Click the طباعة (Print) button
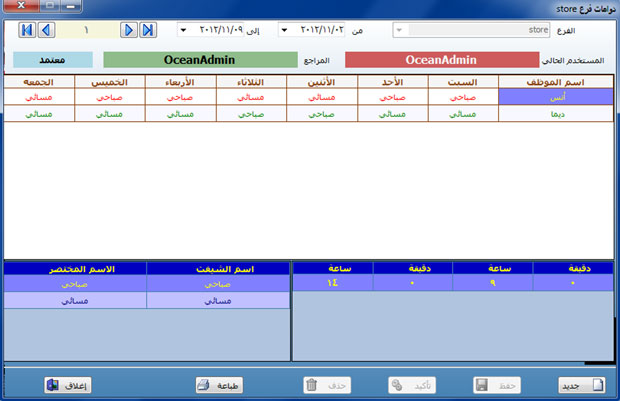The image size is (620, 401). coord(217,384)
